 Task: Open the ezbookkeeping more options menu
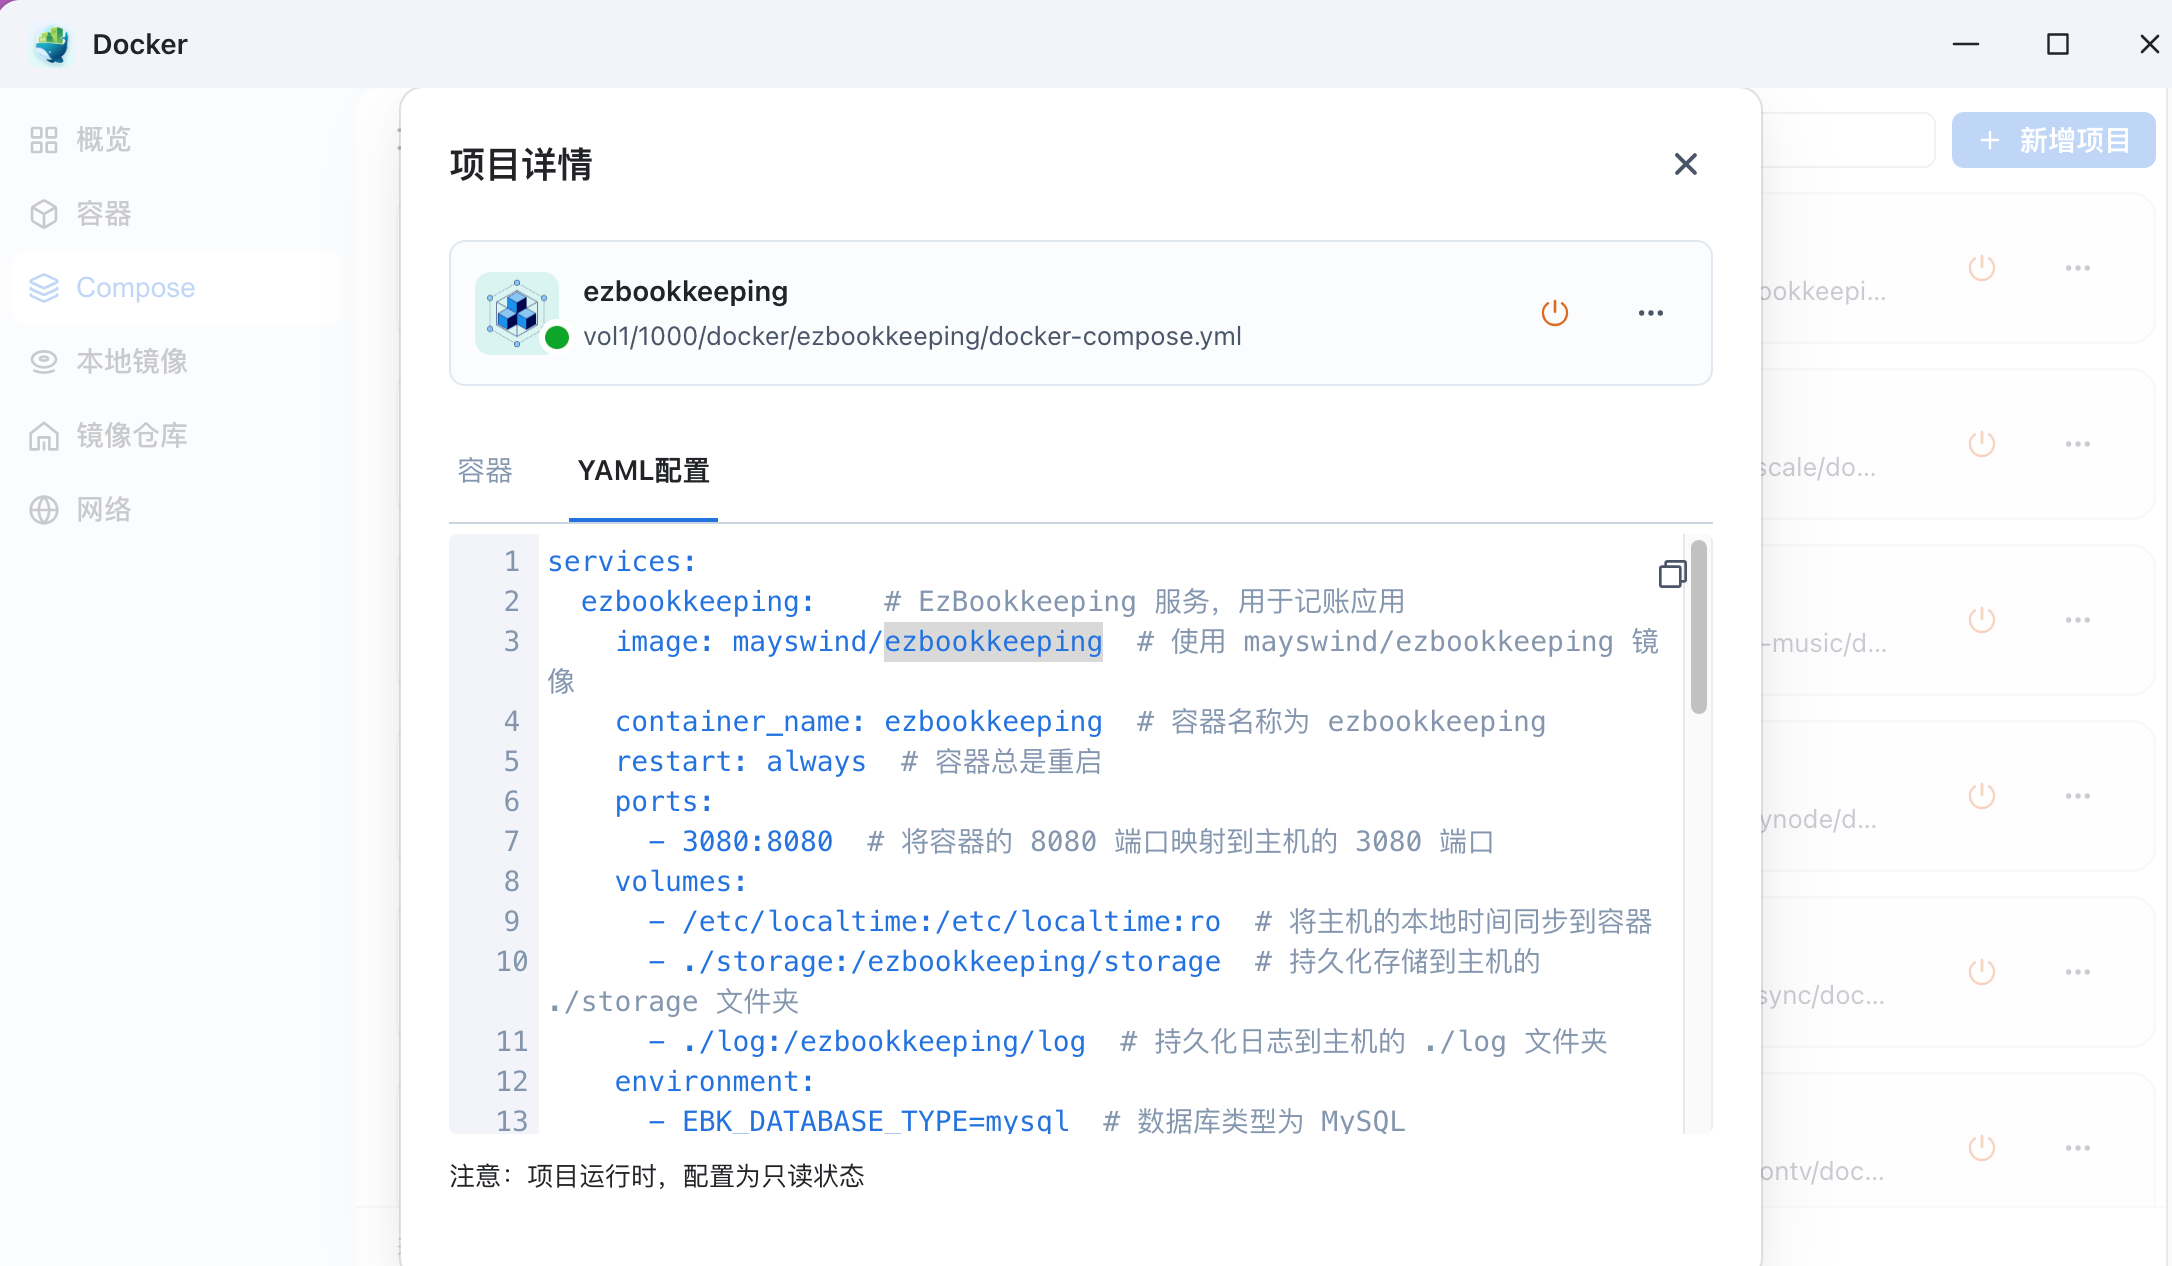(x=1650, y=312)
